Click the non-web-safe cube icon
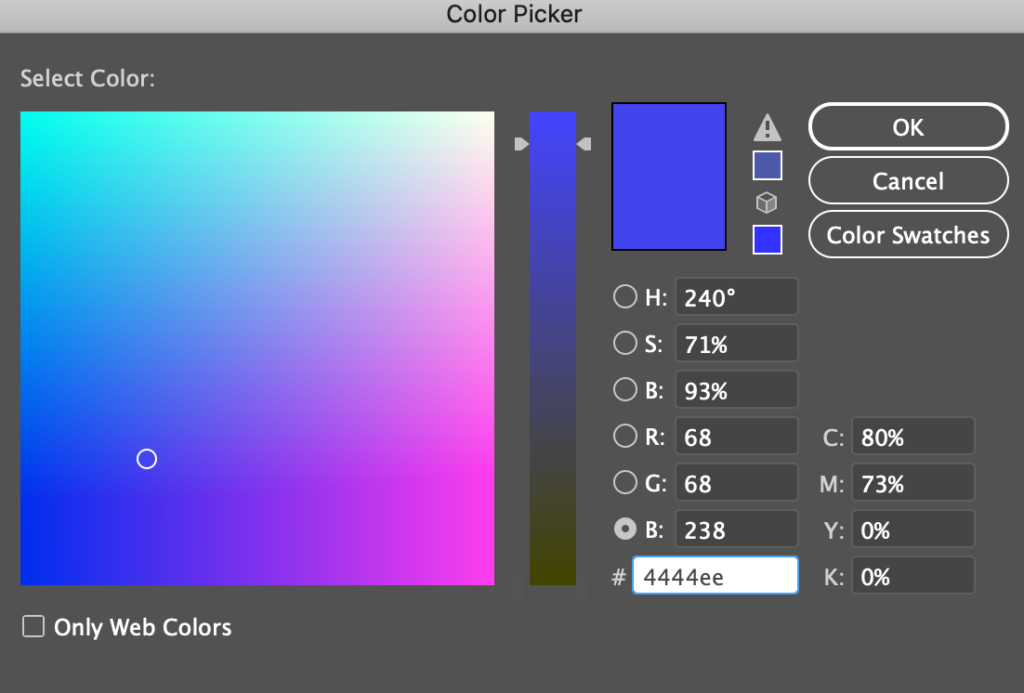This screenshot has height=693, width=1024. pos(767,203)
